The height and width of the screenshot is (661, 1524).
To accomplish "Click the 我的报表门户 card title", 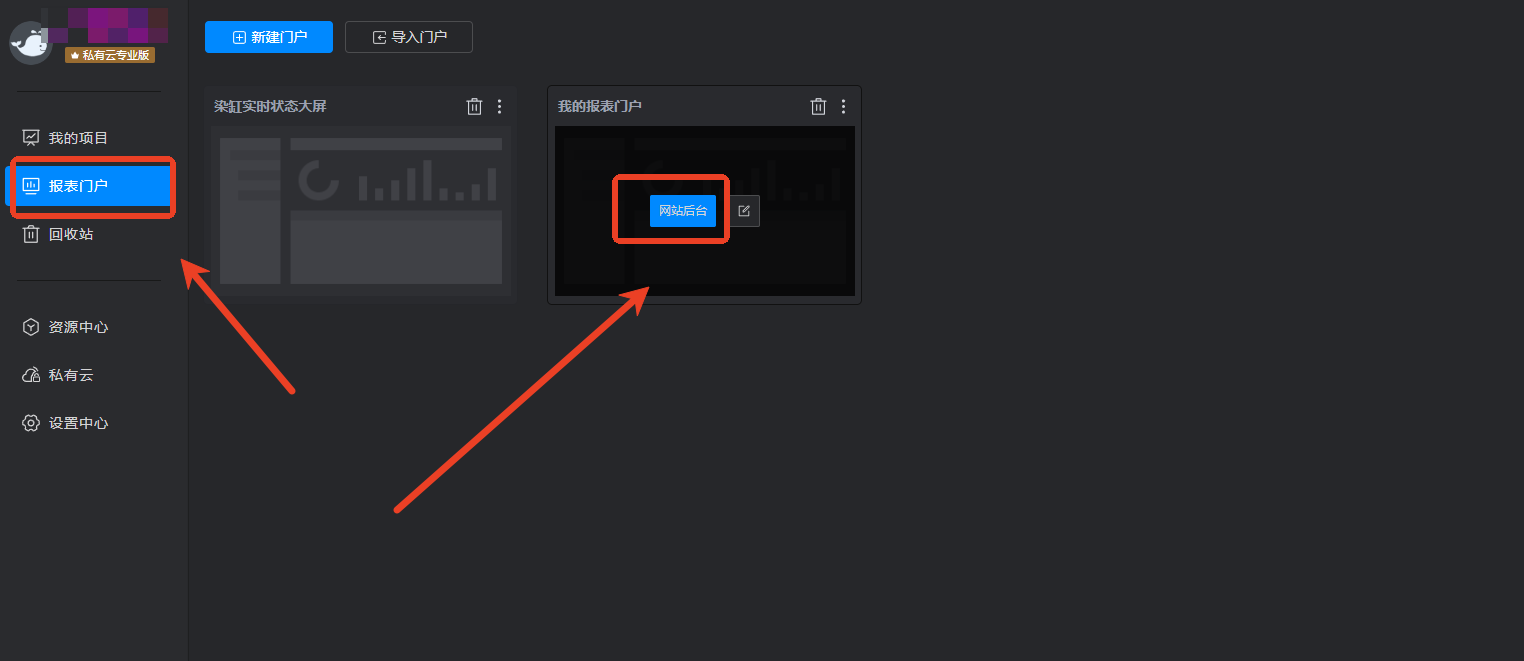I will click(x=600, y=106).
